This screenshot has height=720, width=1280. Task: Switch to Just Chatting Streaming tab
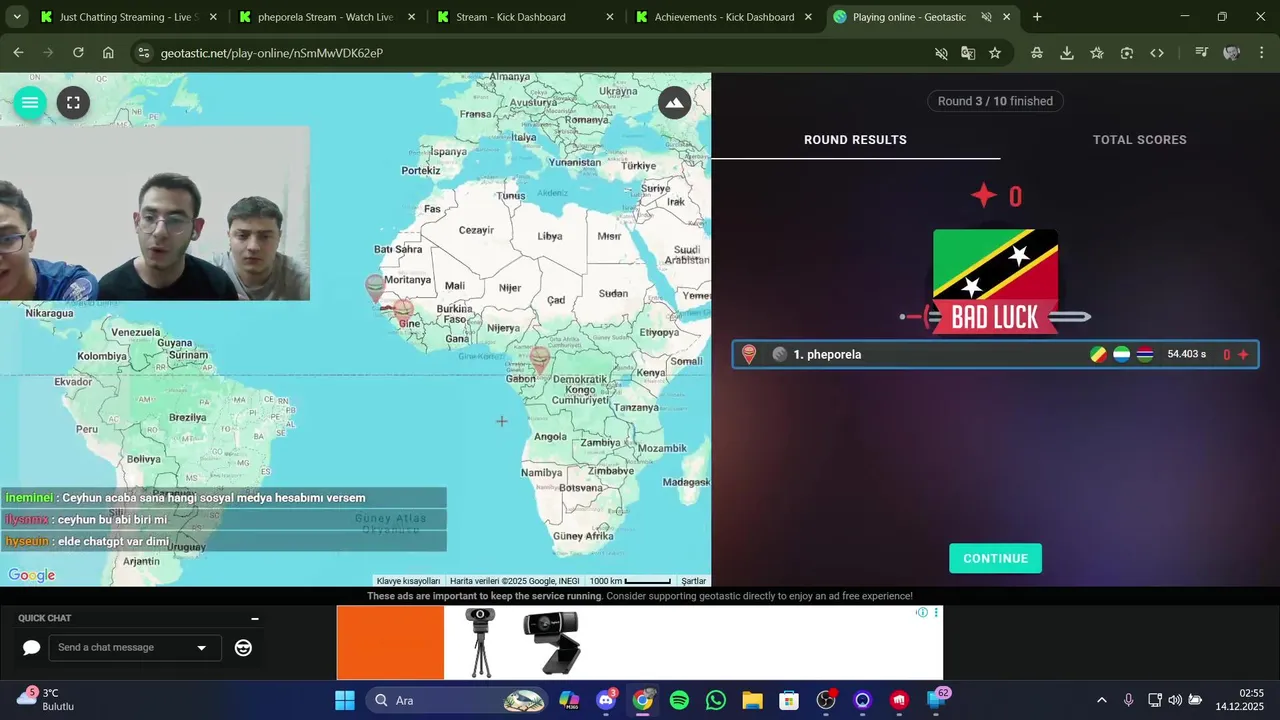127,17
